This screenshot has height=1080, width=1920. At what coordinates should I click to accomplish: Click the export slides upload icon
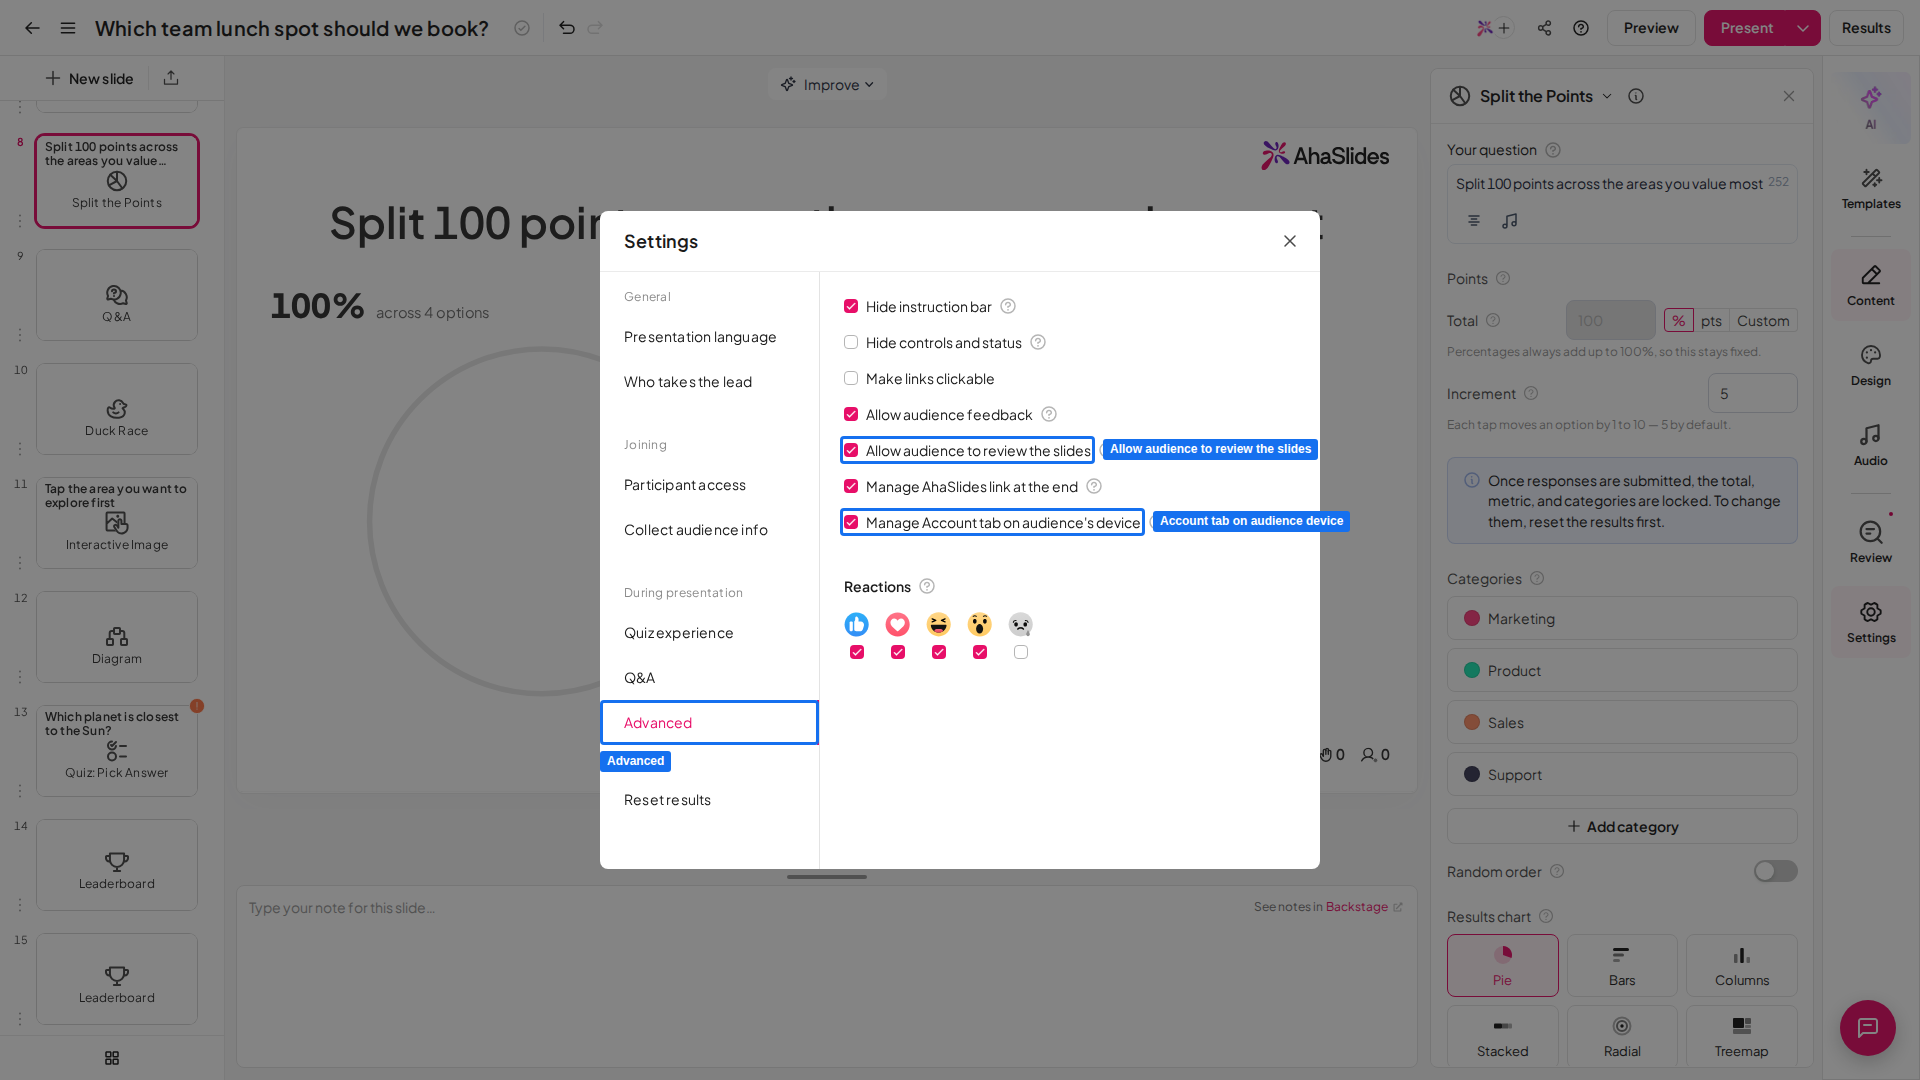click(x=171, y=78)
